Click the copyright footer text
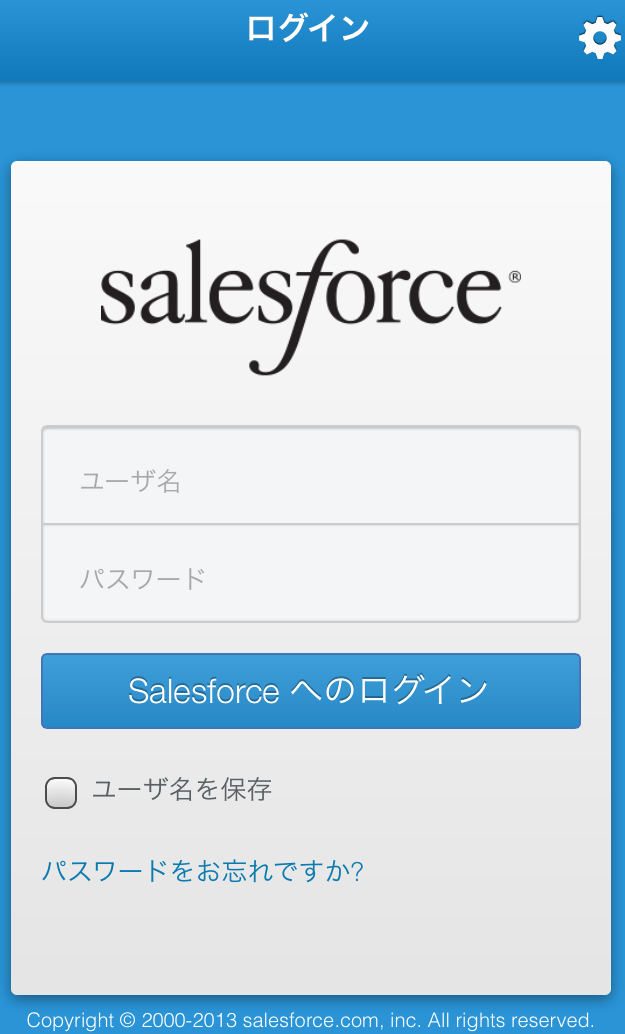625x1034 pixels. click(x=311, y=1019)
